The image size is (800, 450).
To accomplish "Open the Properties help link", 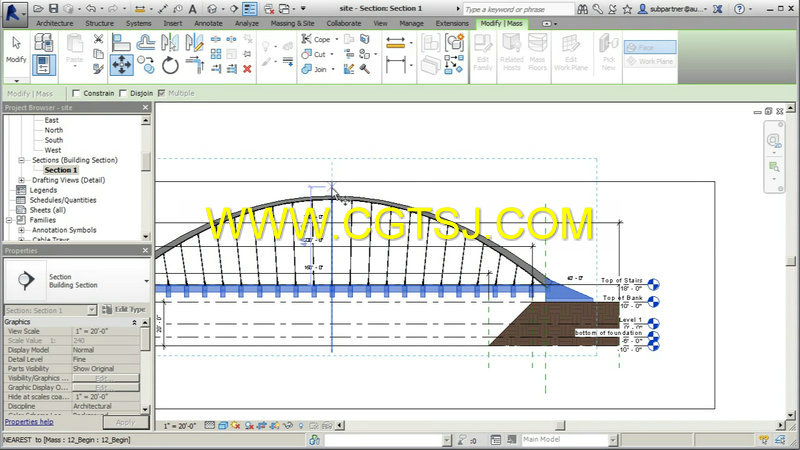I will pos(29,422).
